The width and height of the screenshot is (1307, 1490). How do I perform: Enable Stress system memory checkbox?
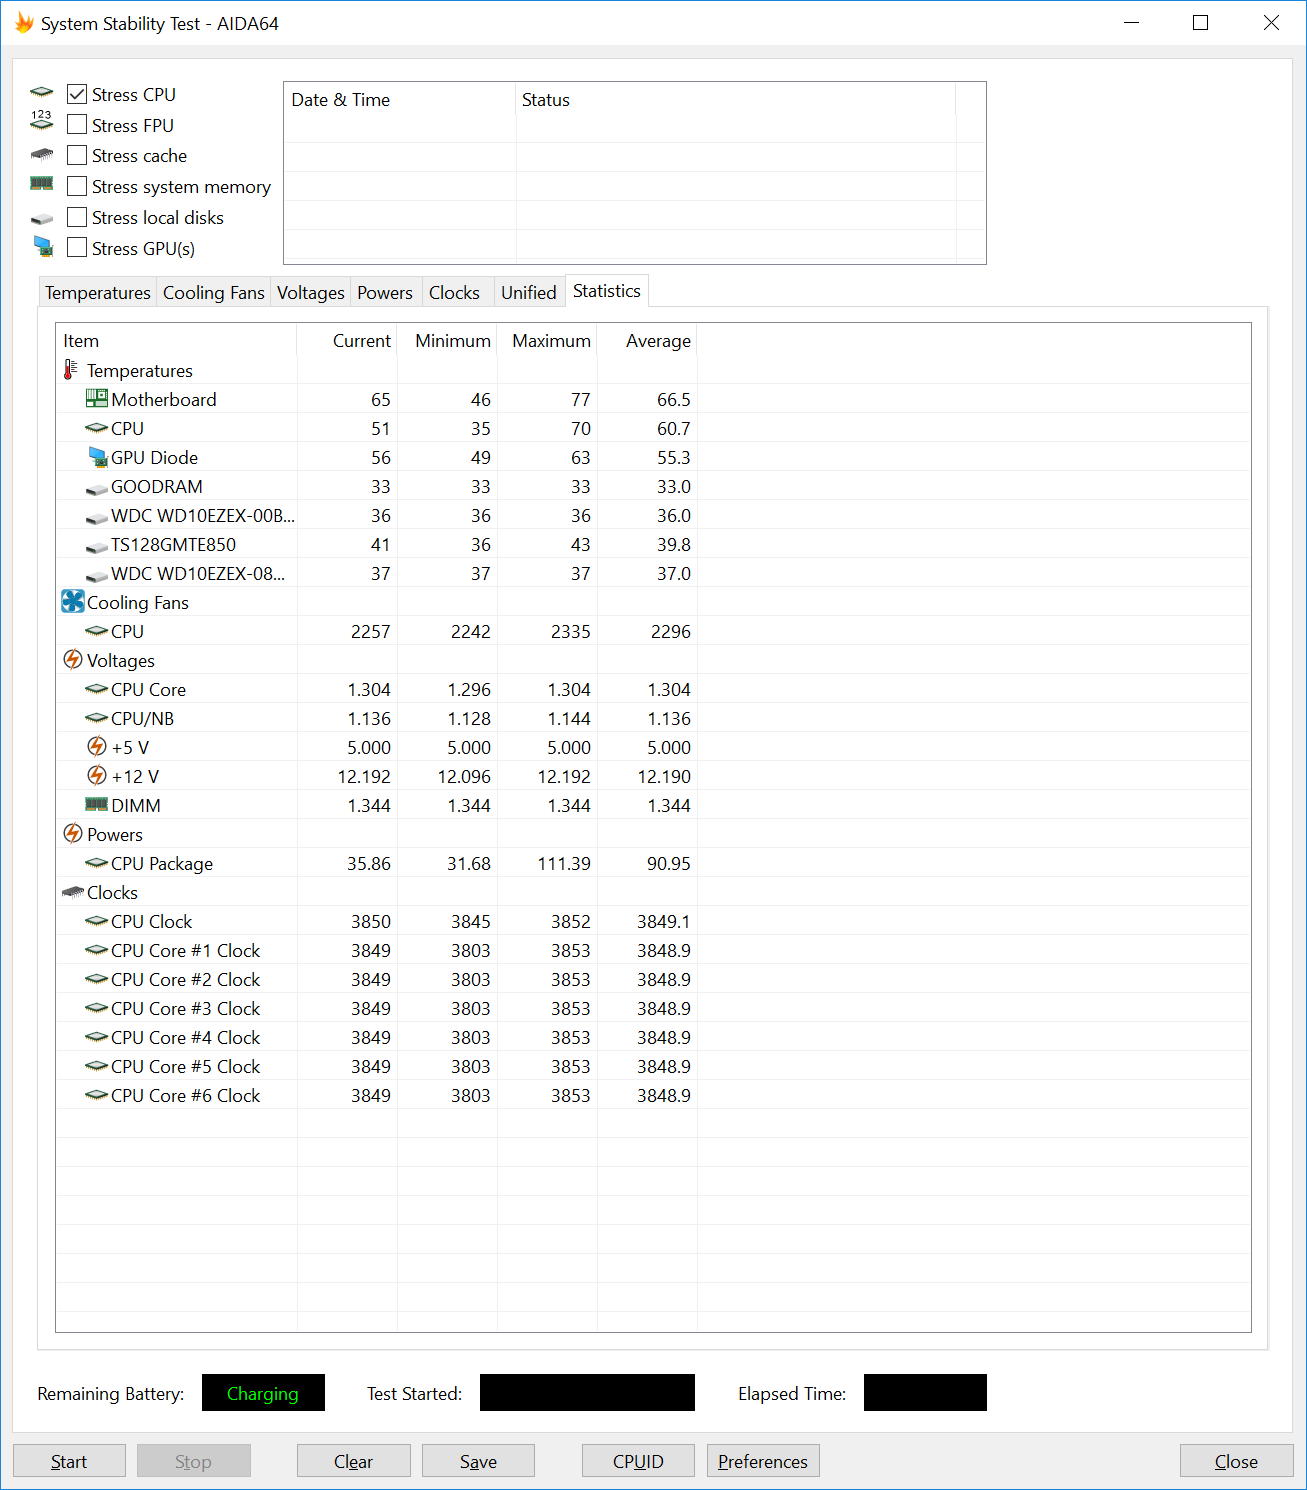77,186
